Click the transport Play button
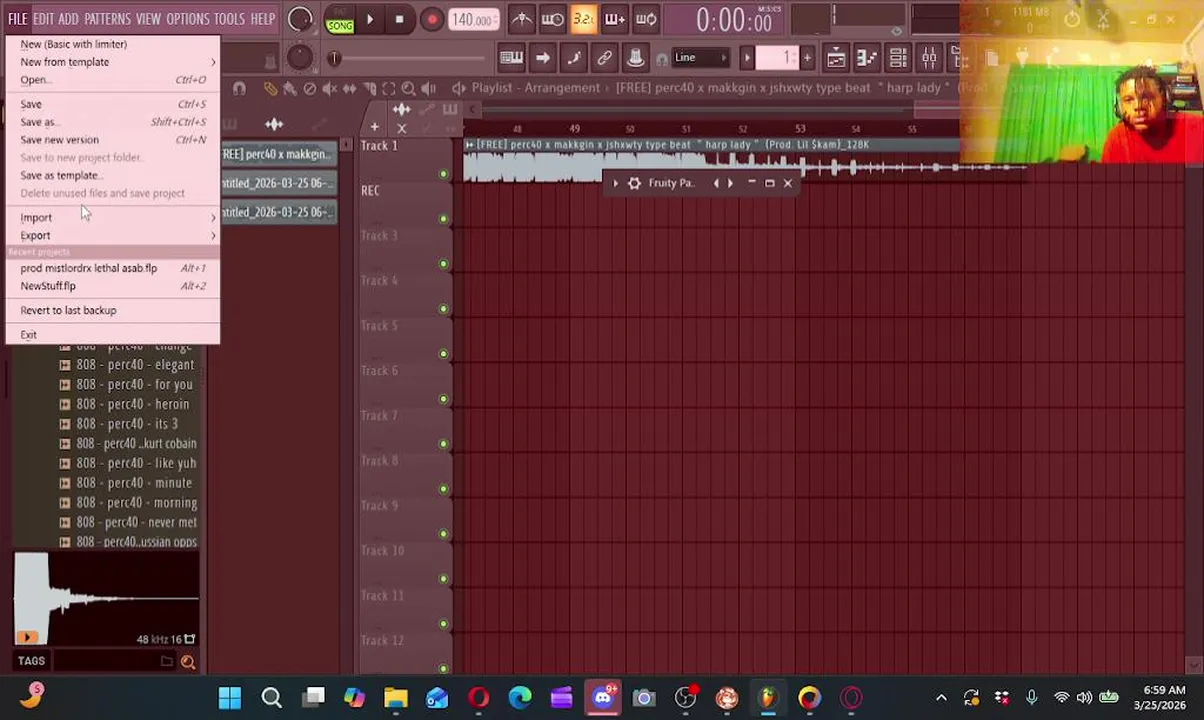The image size is (1204, 720). pyautogui.click(x=370, y=19)
